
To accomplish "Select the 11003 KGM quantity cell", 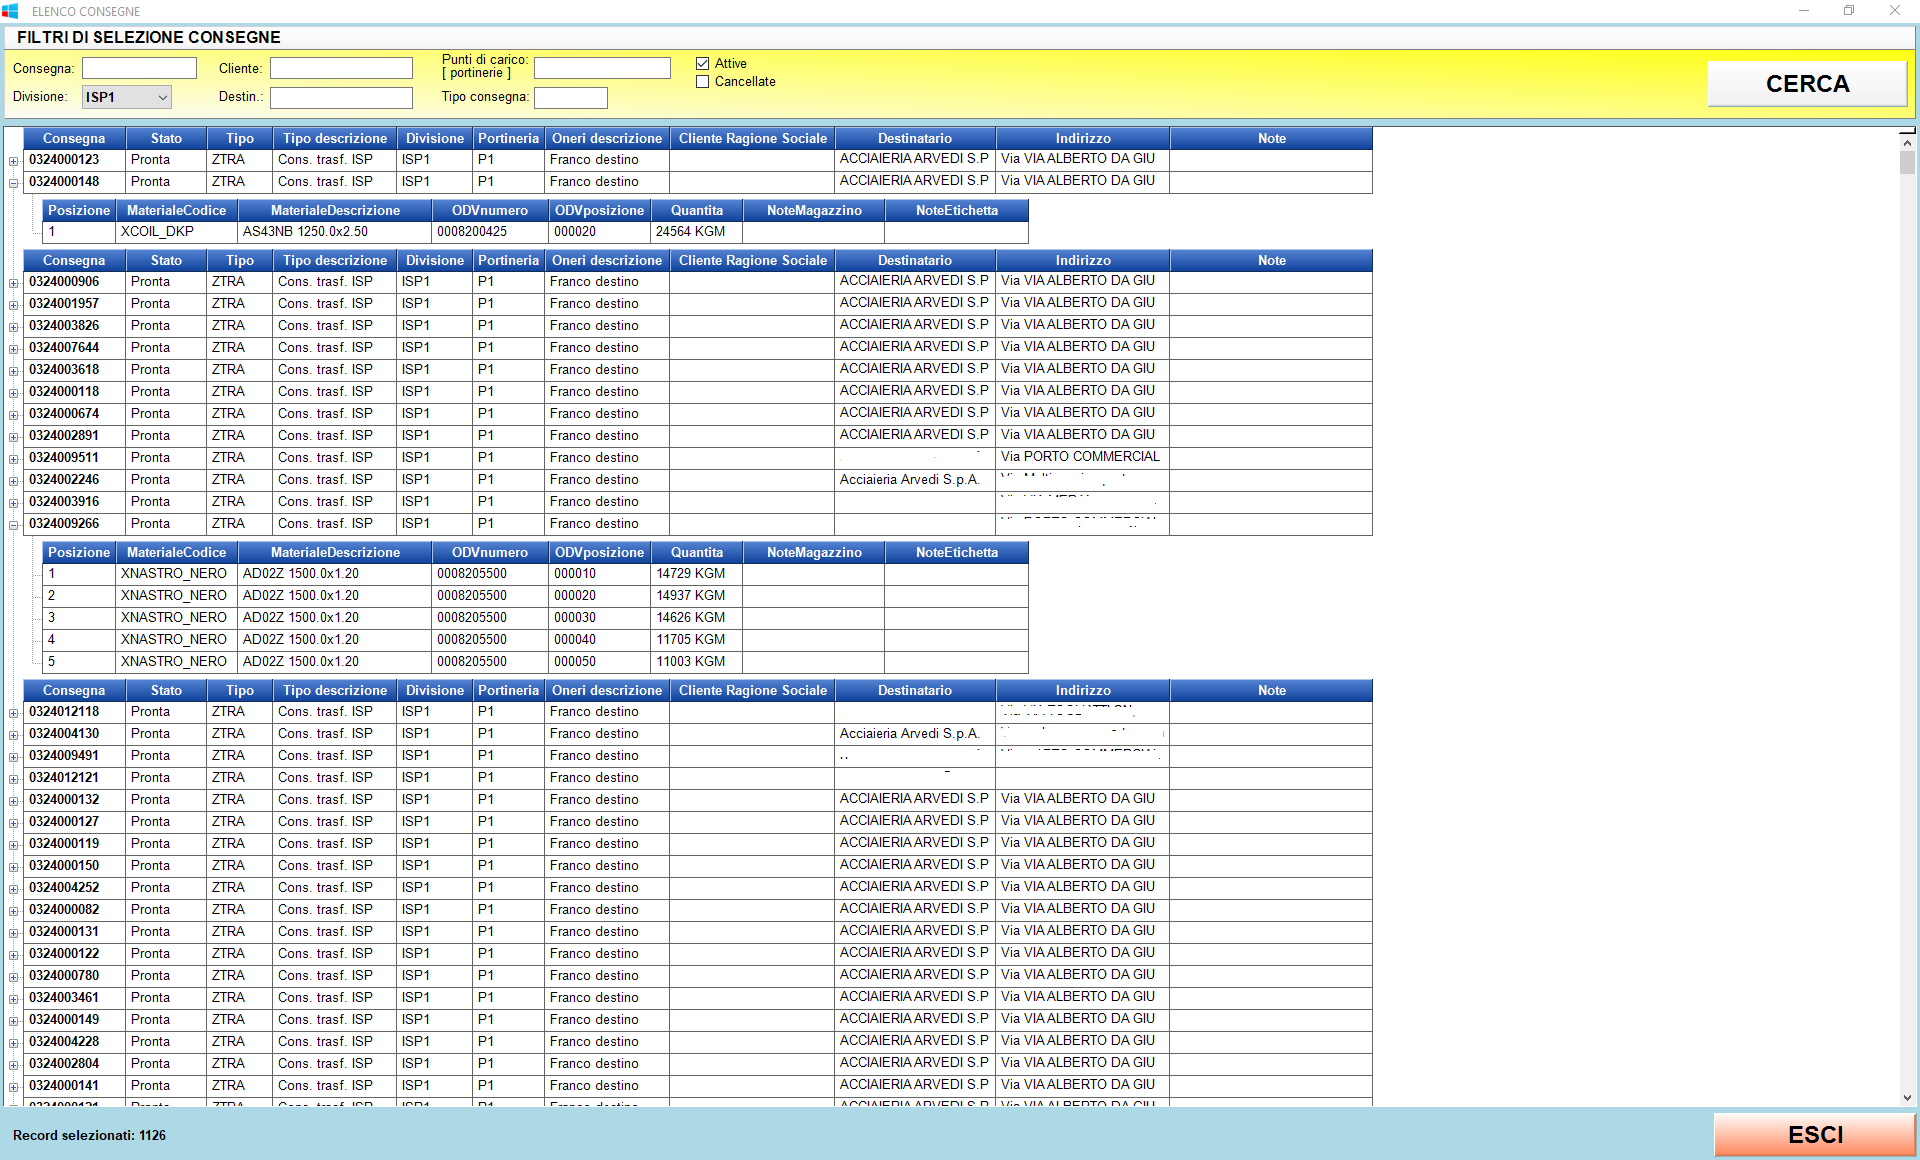I will click(x=697, y=662).
